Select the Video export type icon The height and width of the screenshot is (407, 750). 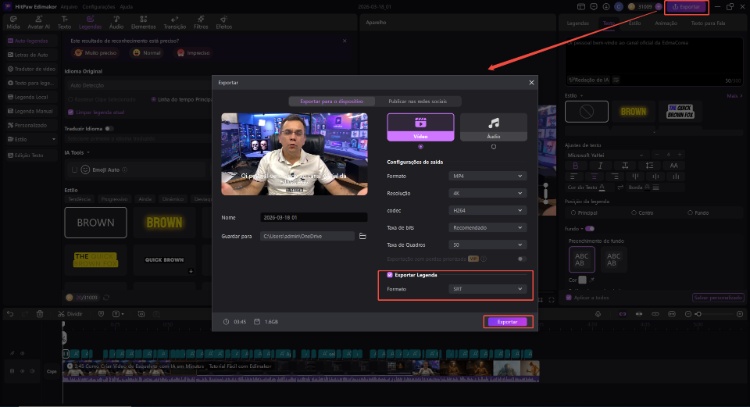pos(420,124)
